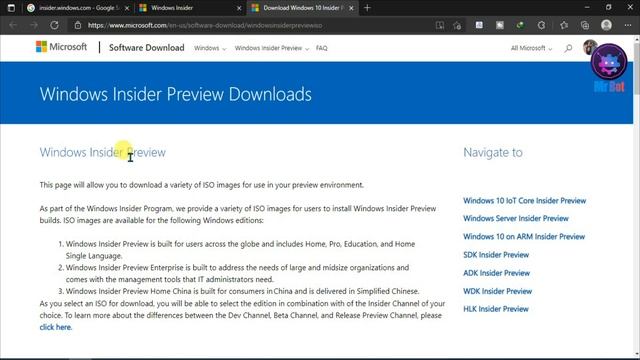Go back with the browser back arrow
This screenshot has width=640, height=360.
click(x=13, y=25)
